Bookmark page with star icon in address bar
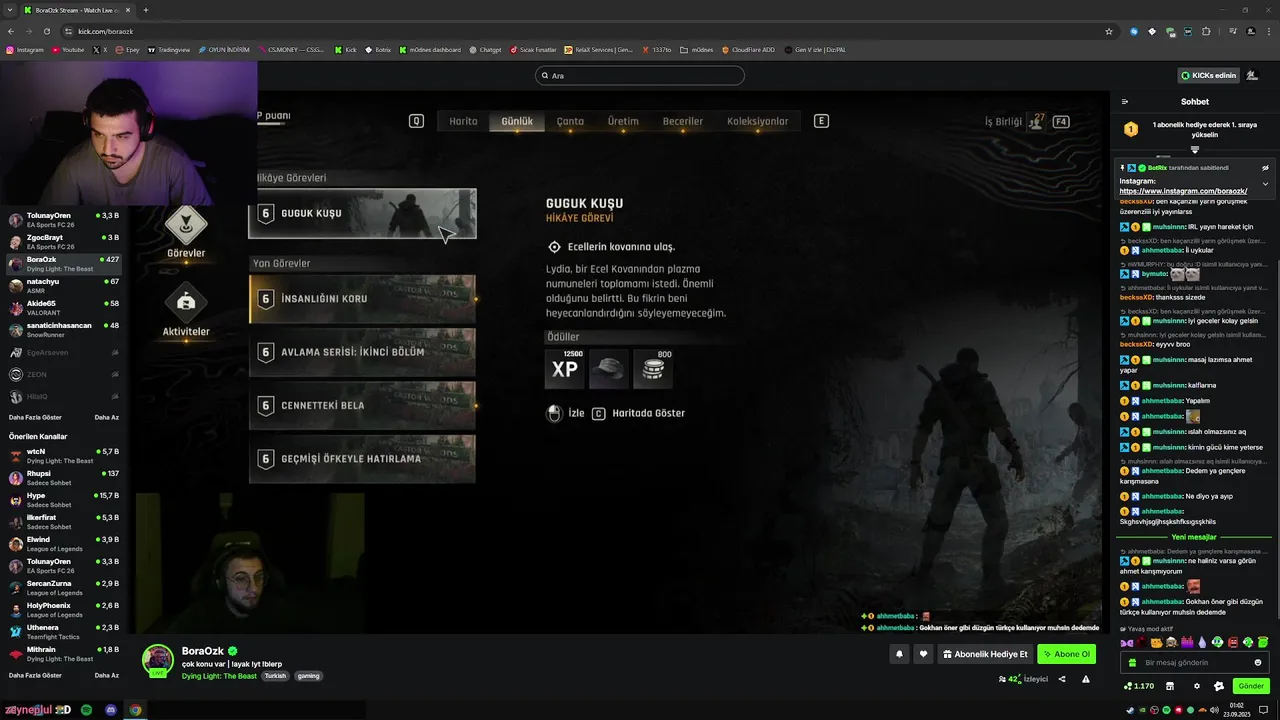 (1109, 31)
